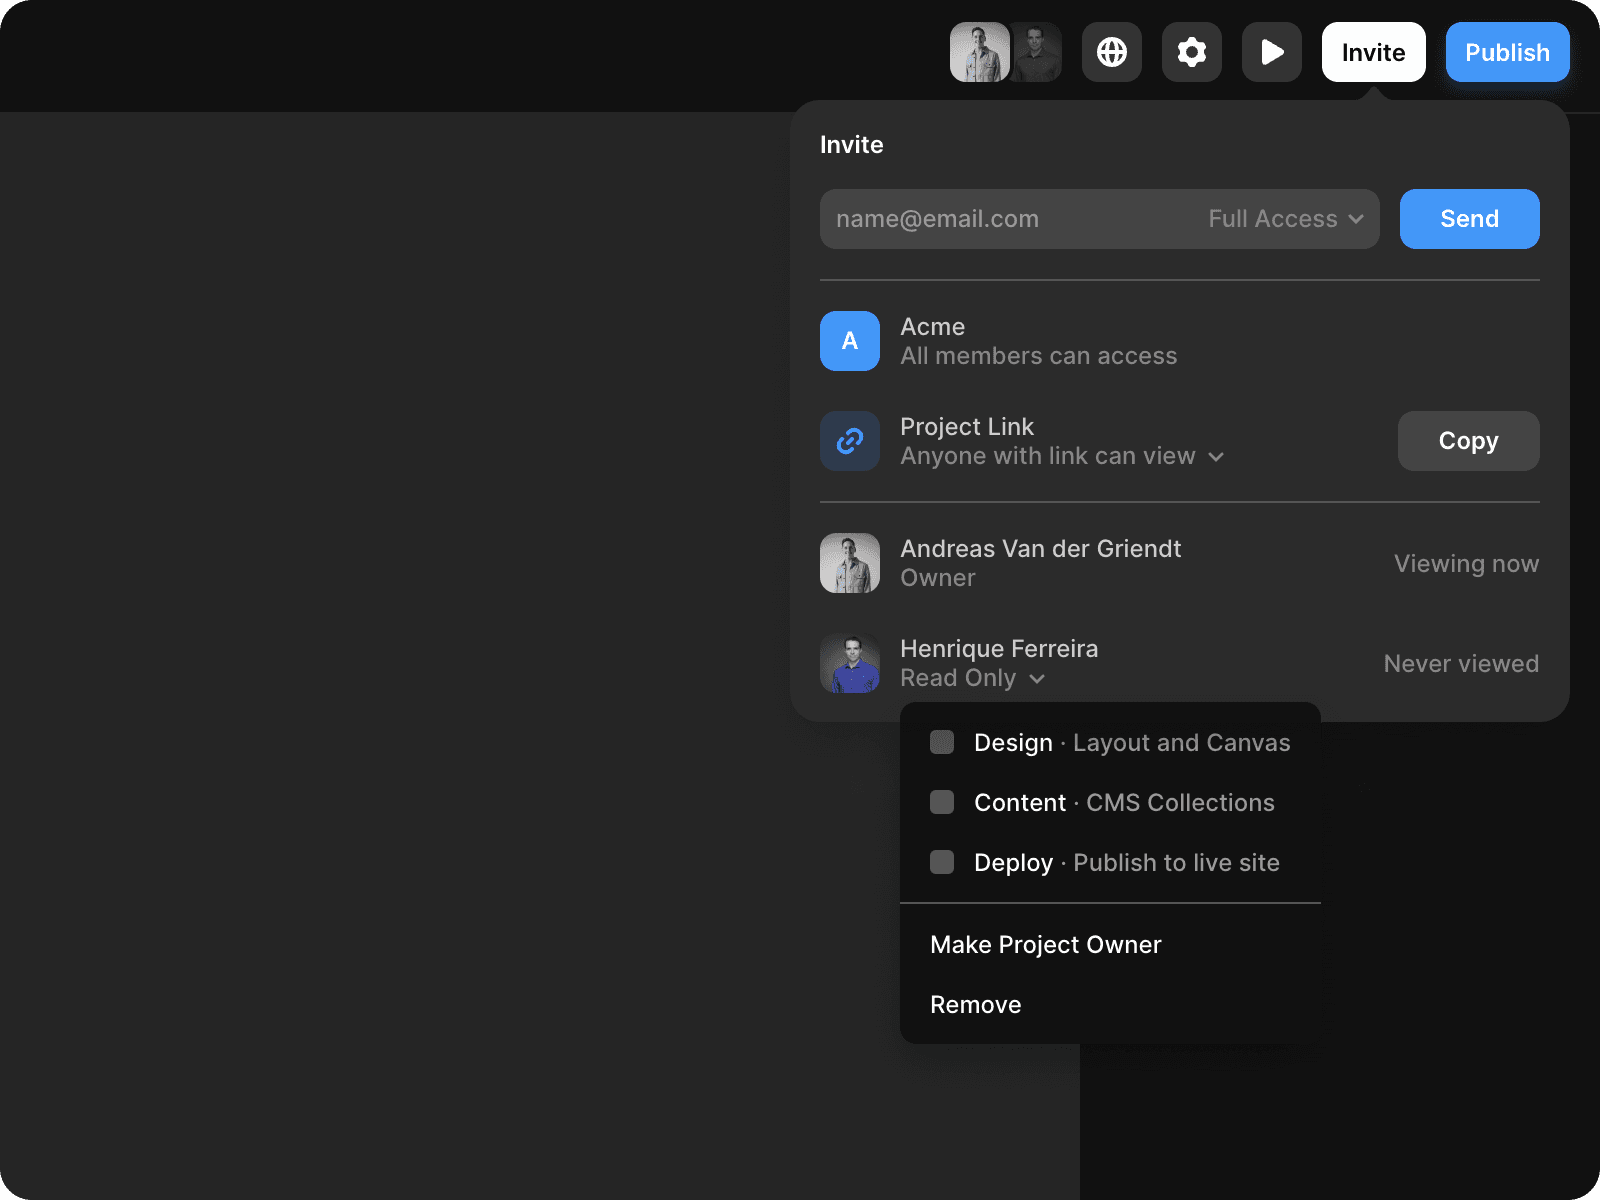Open settings with the gear icon
Screen dimensions: 1600x1200
[1191, 52]
